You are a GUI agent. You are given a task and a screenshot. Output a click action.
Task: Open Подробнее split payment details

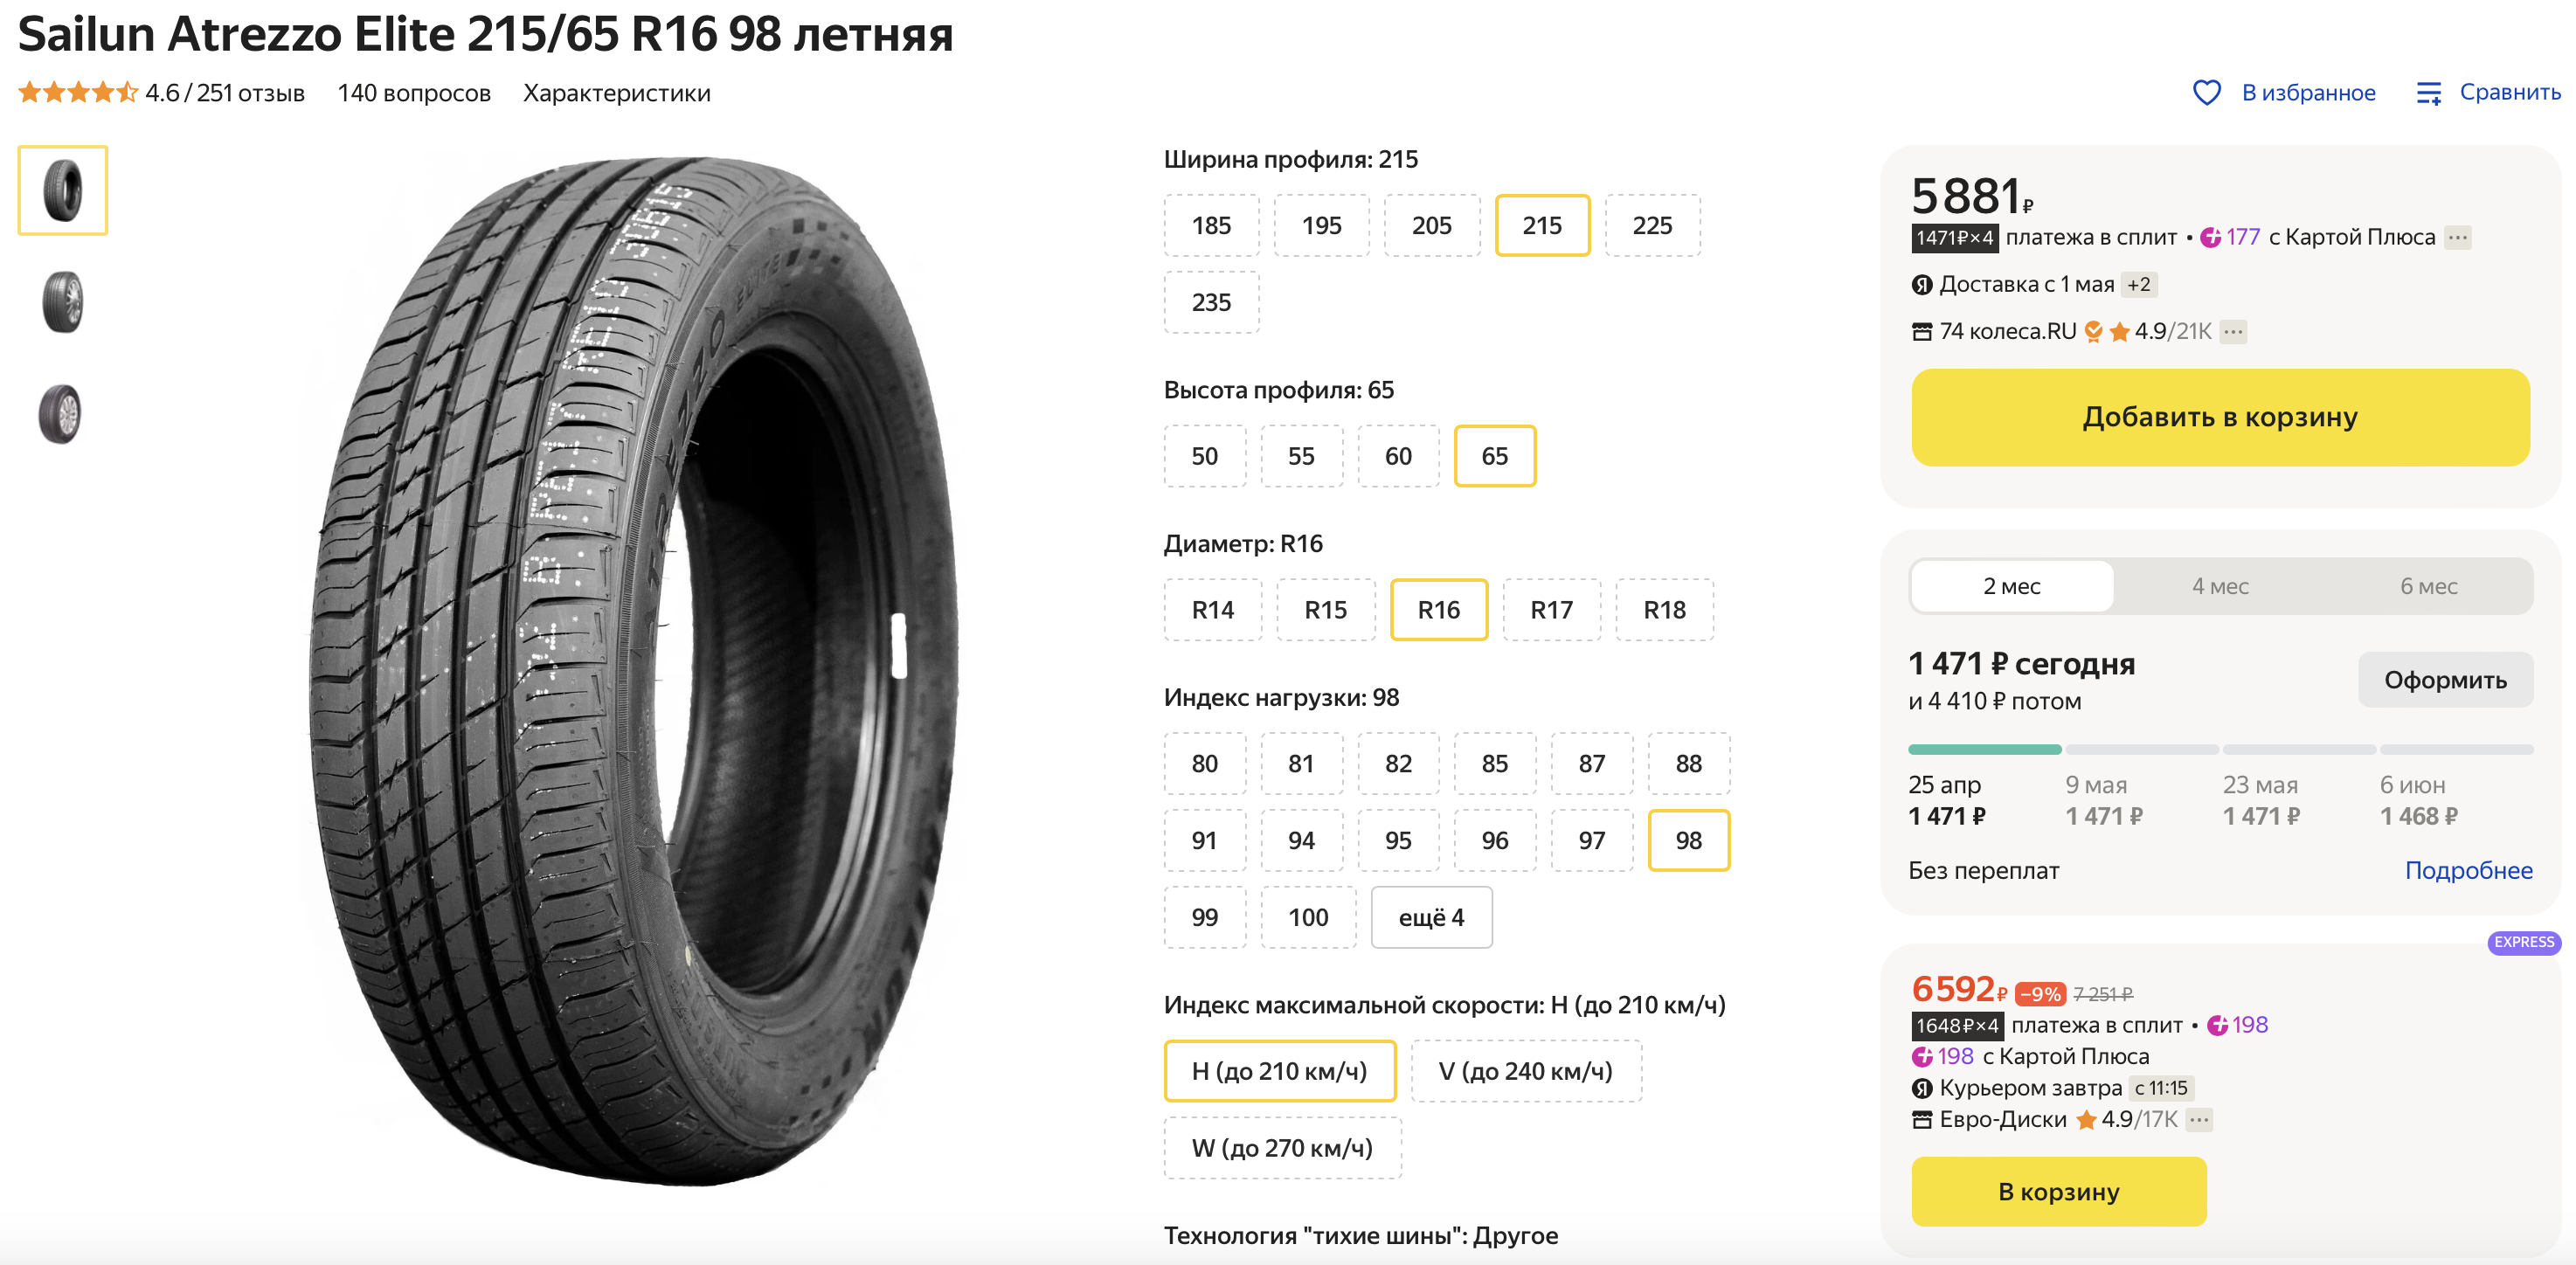point(2467,871)
